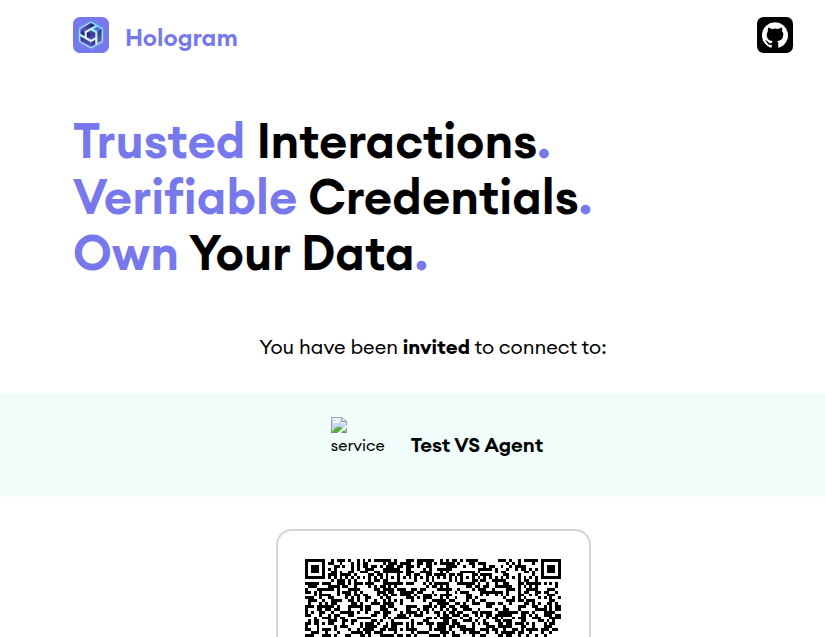Click the 'You have been' text

[328, 347]
